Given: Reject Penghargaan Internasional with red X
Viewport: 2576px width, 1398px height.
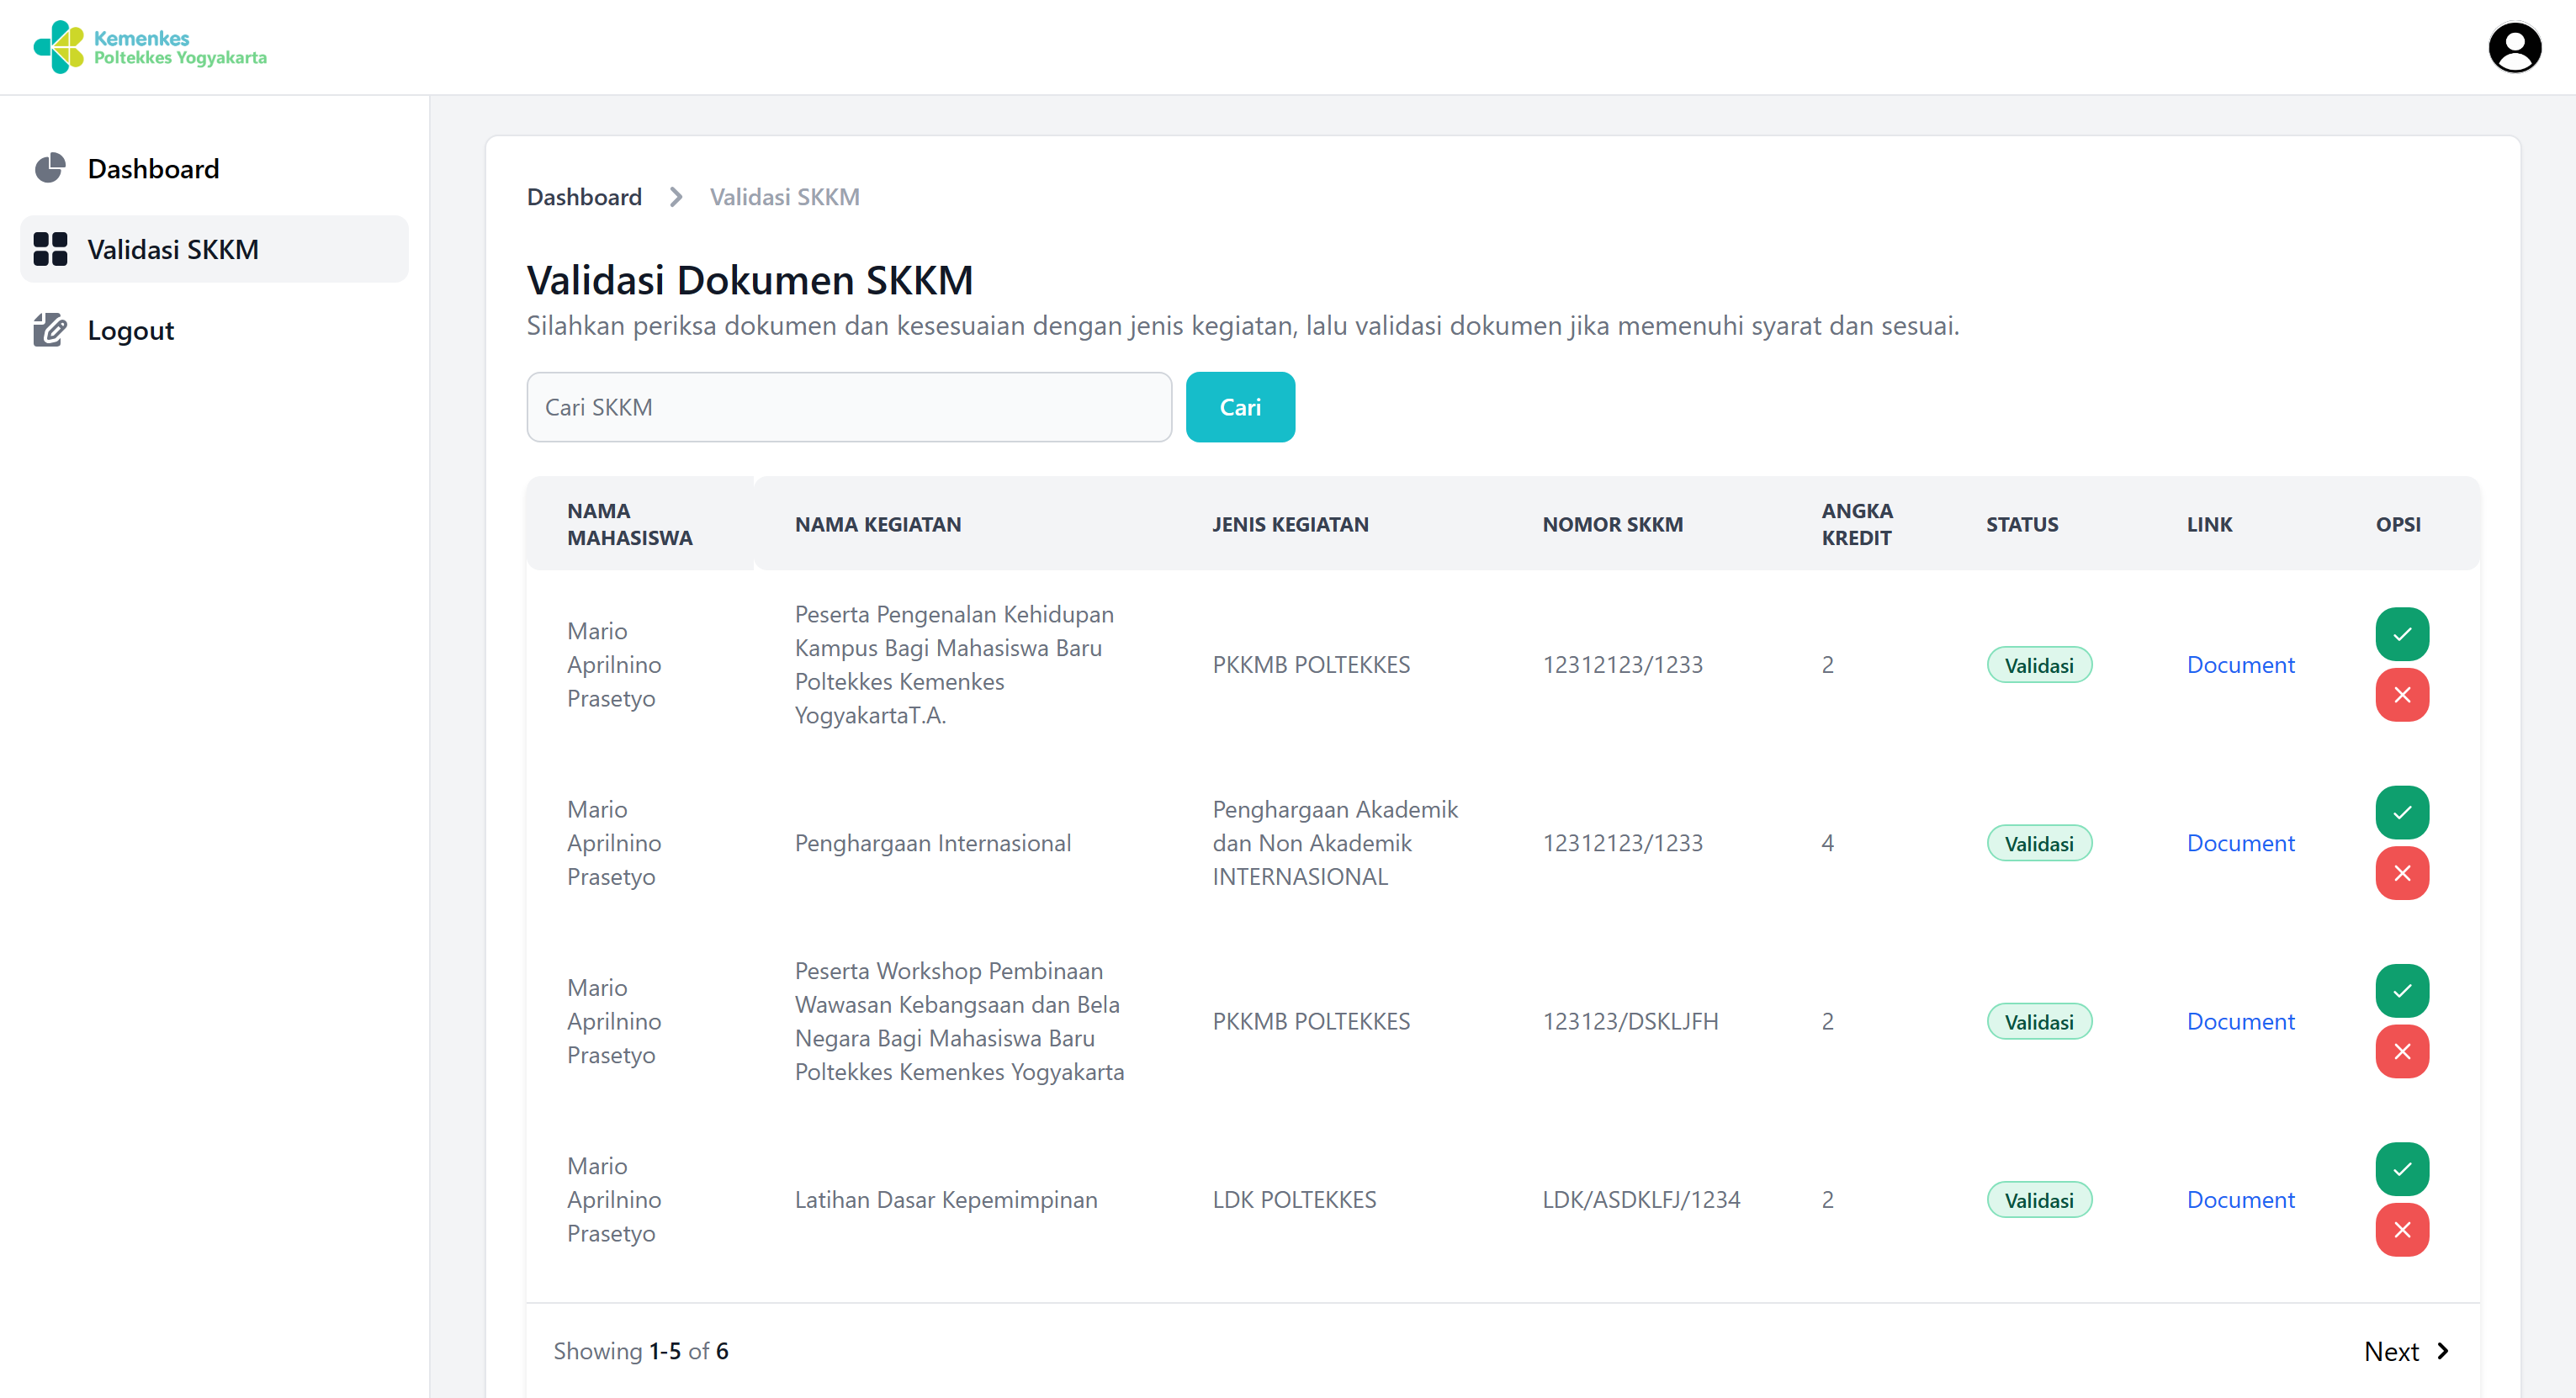Looking at the screenshot, I should click(x=2401, y=873).
